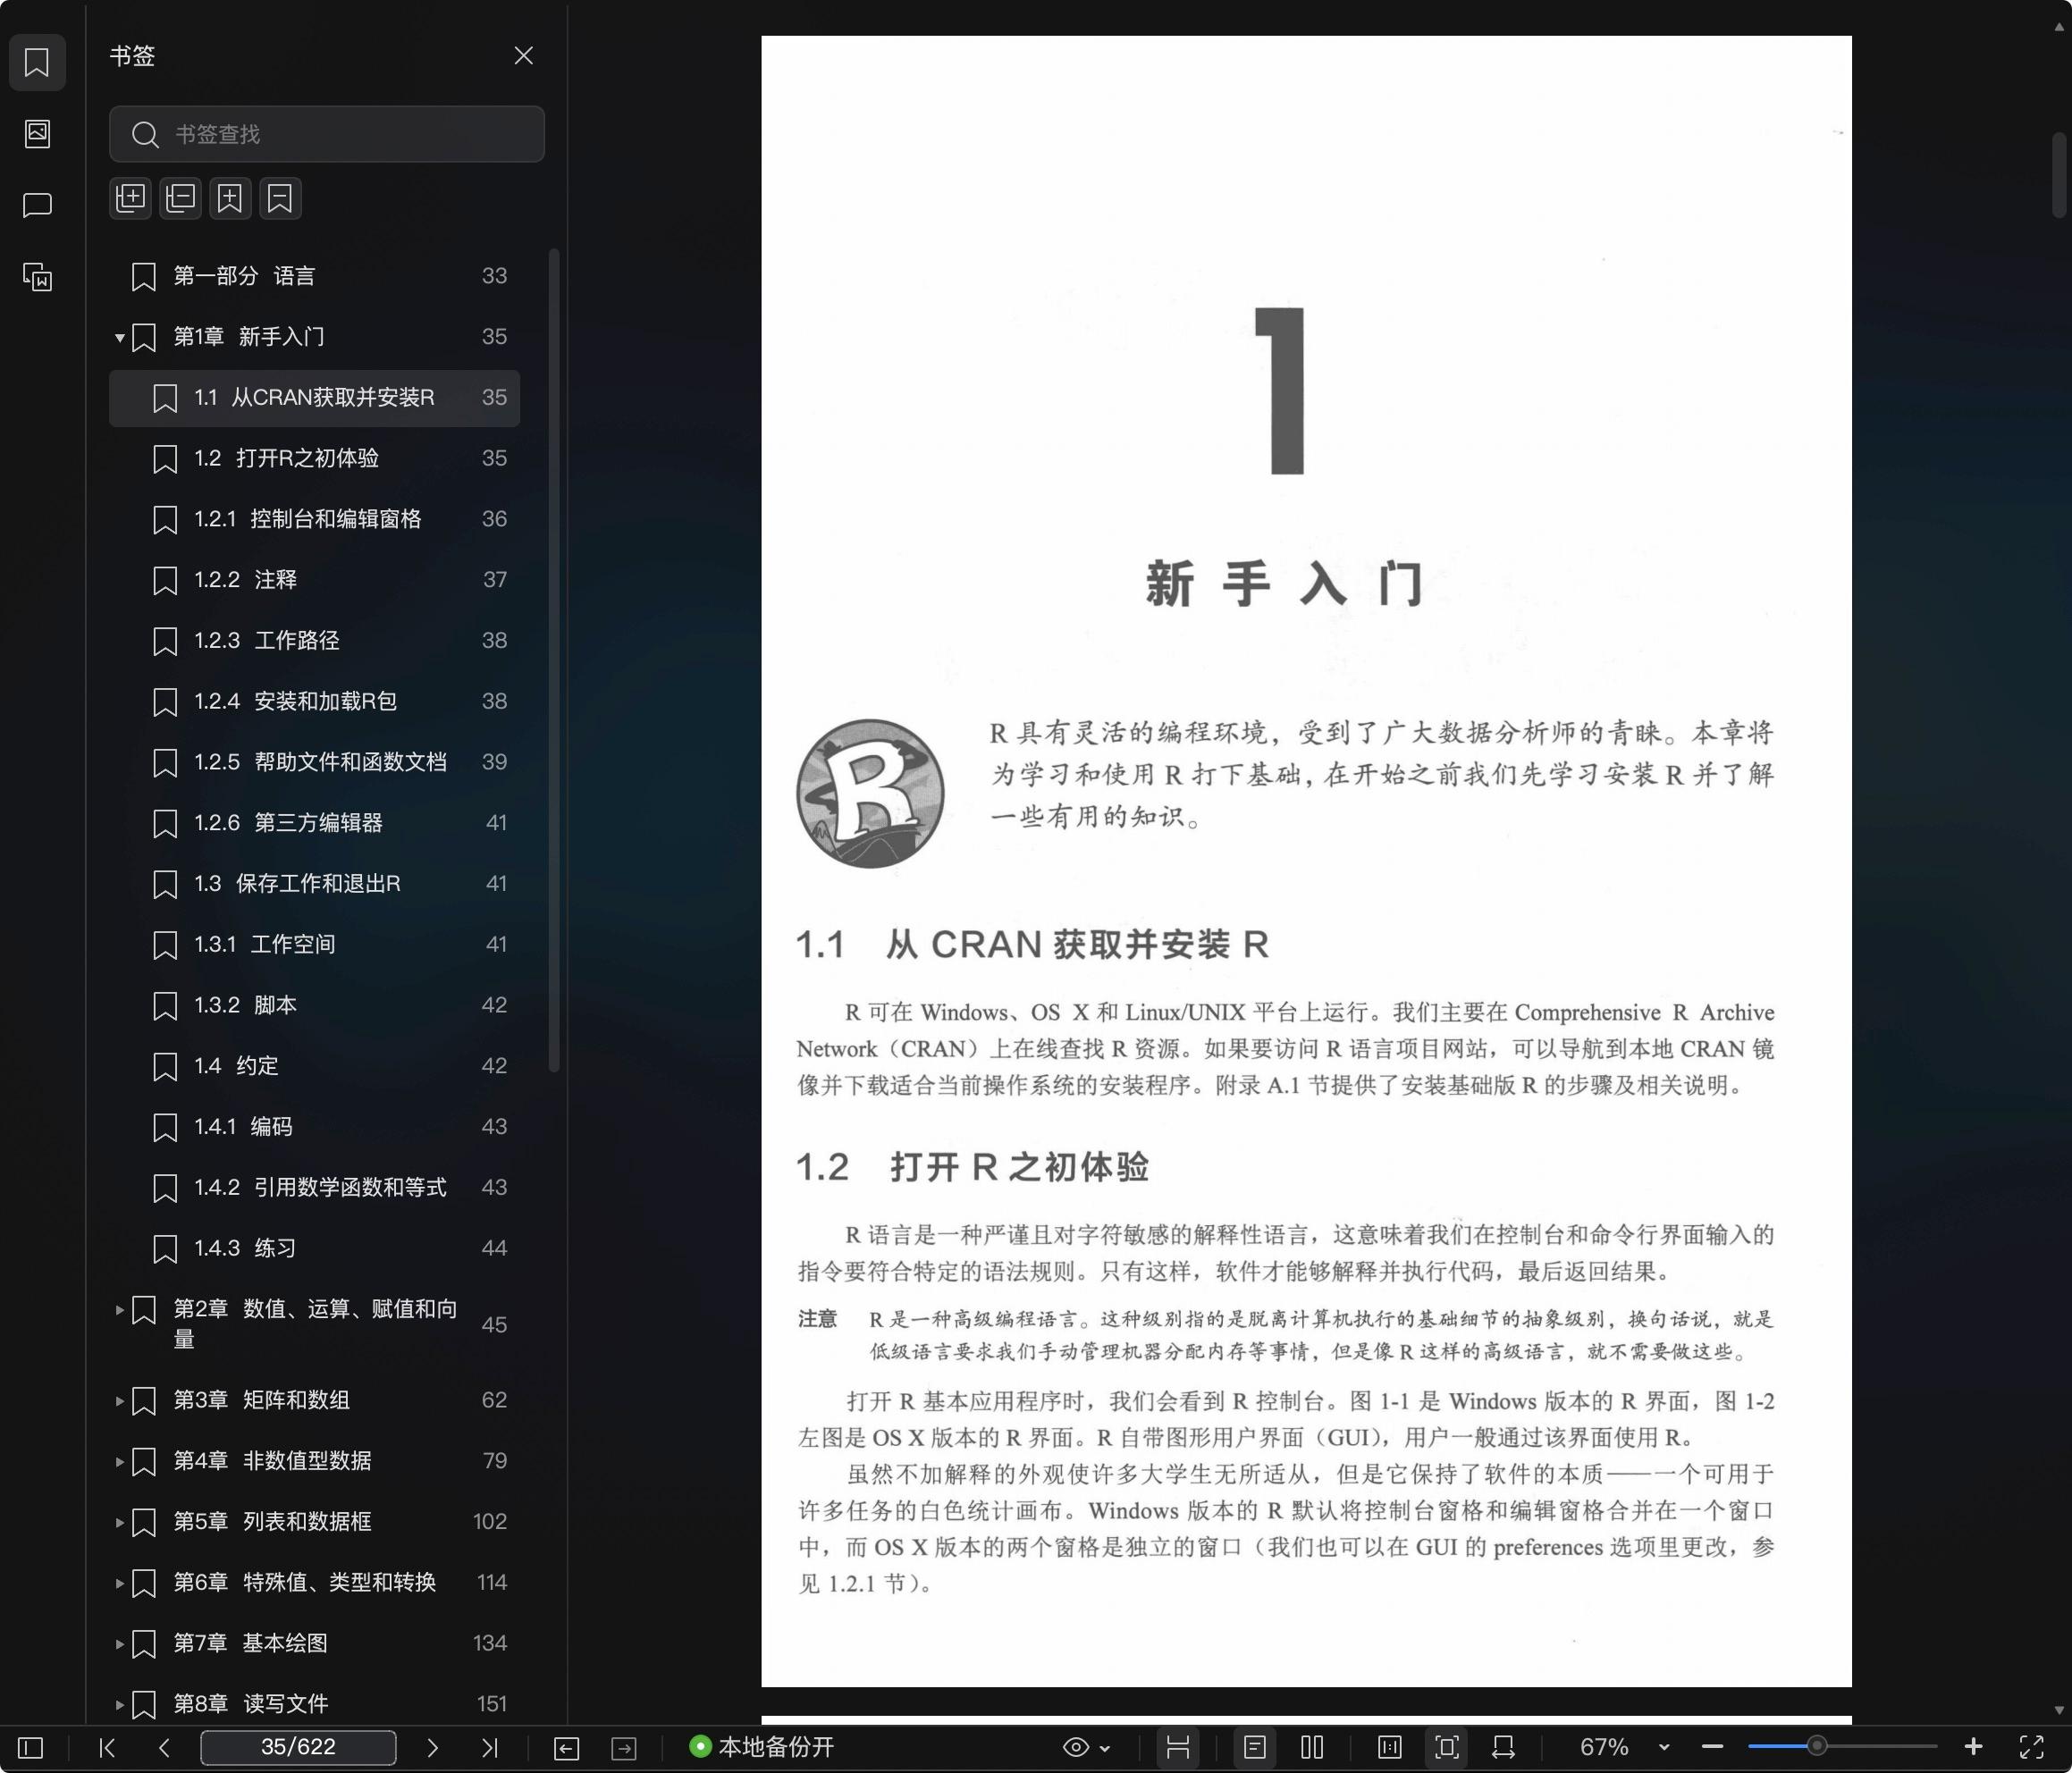Rotate the page view icon
This screenshot has height=1773, width=2072.
(1503, 1747)
